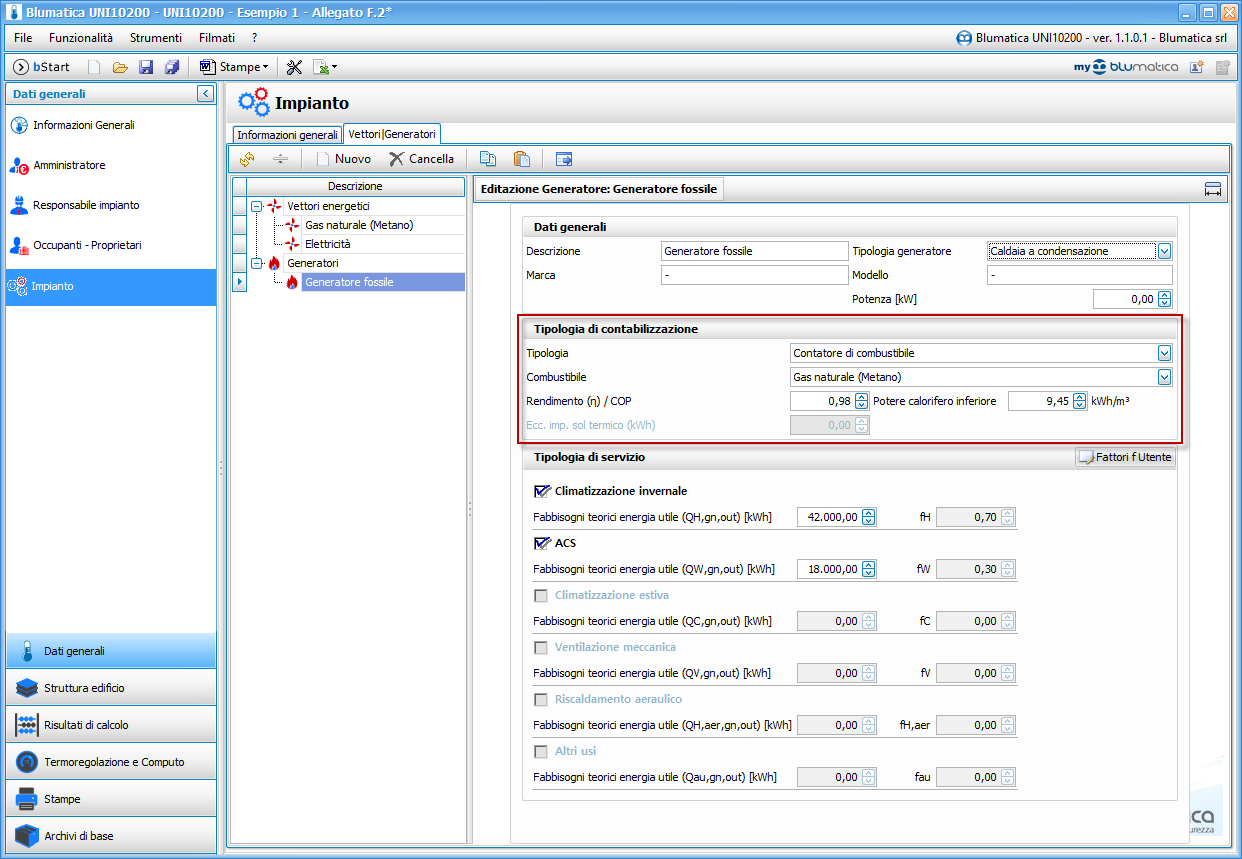This screenshot has width=1242, height=859.
Task: Expand the Combustibile dropdown list
Action: [x=1164, y=377]
